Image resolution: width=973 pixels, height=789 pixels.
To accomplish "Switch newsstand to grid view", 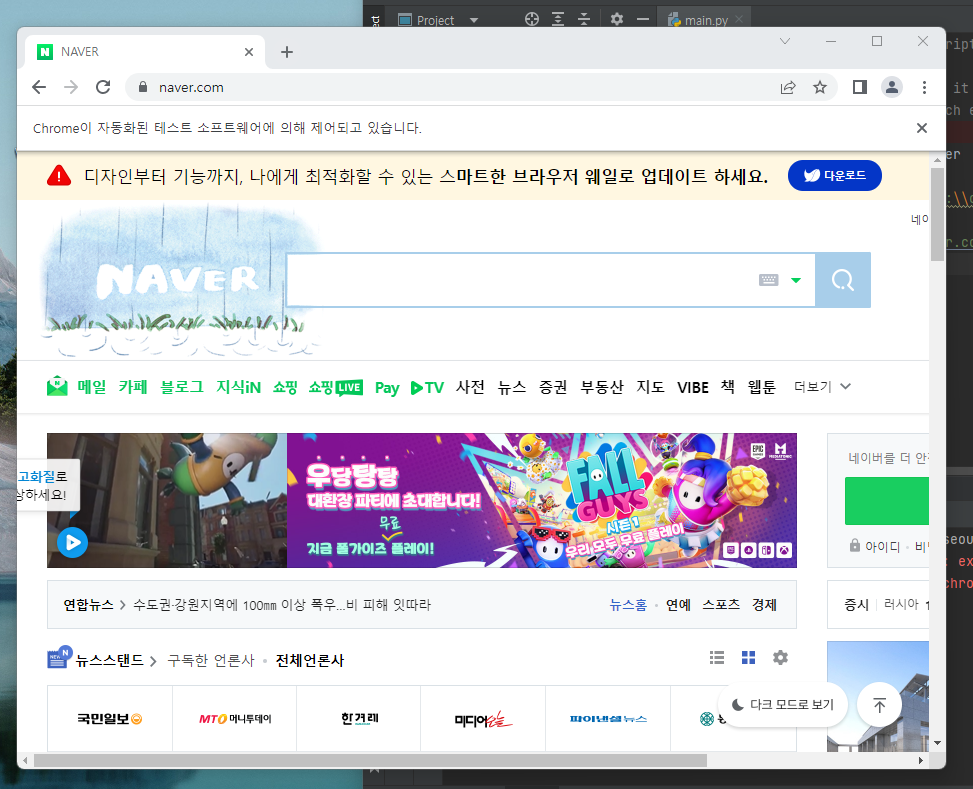I will pyautogui.click(x=748, y=657).
